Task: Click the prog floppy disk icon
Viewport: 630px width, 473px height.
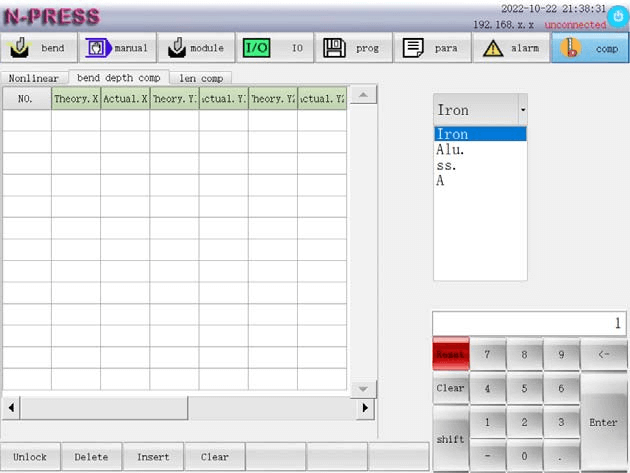Action: [x=334, y=48]
